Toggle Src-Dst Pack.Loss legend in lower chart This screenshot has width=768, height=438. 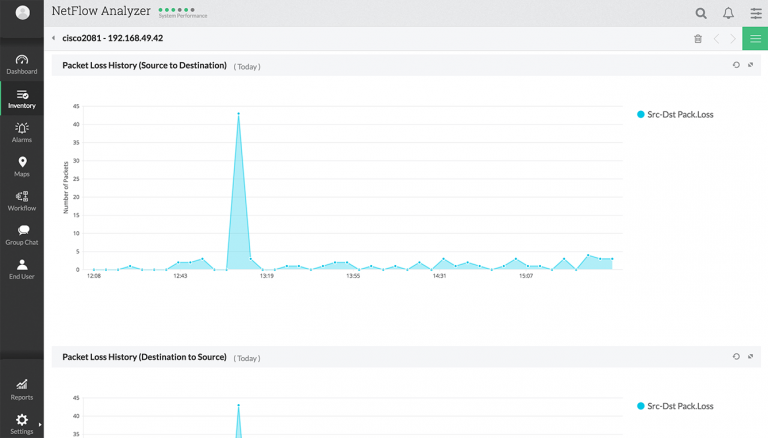(x=675, y=406)
